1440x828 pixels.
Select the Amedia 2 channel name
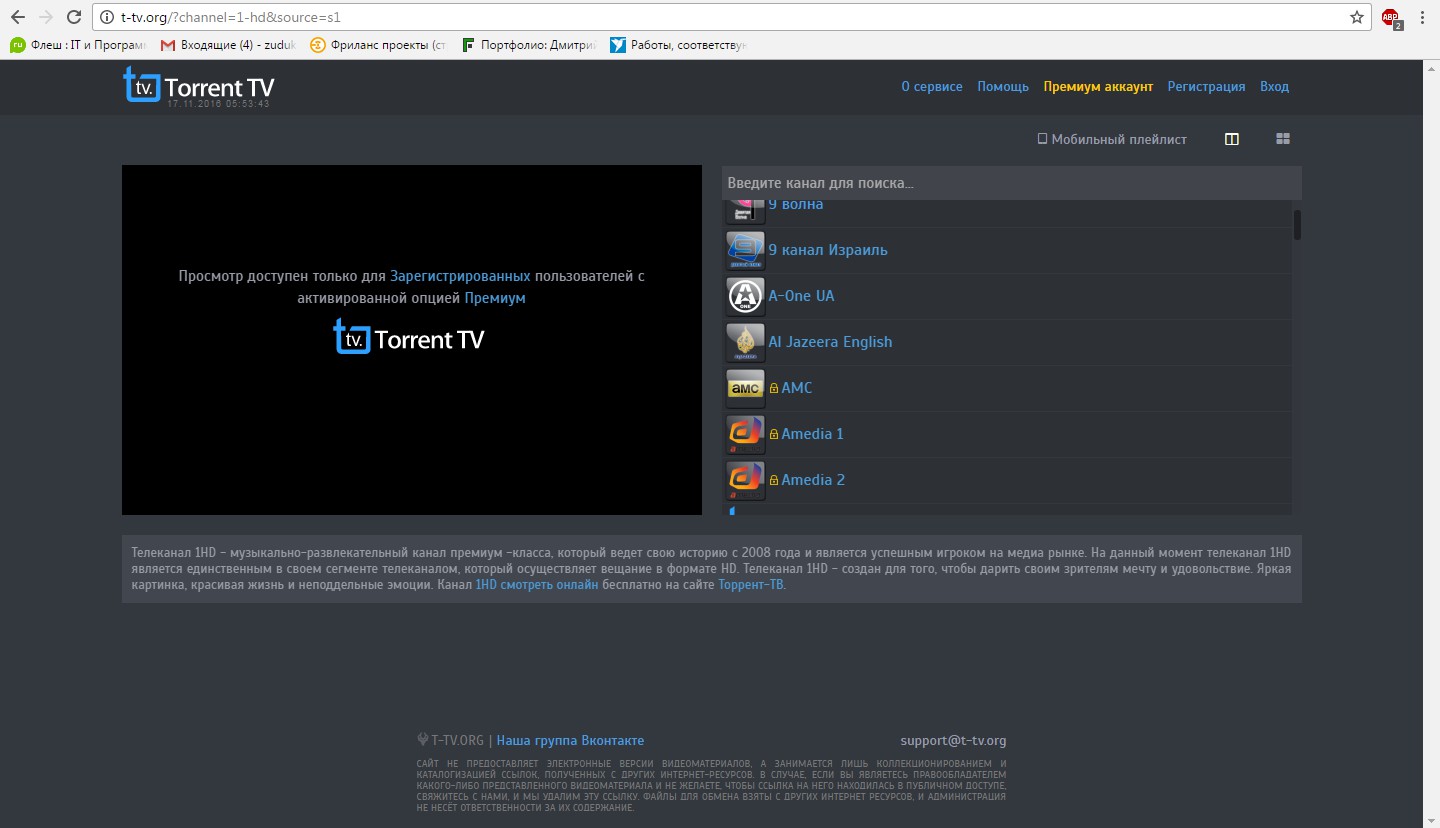[813, 480]
